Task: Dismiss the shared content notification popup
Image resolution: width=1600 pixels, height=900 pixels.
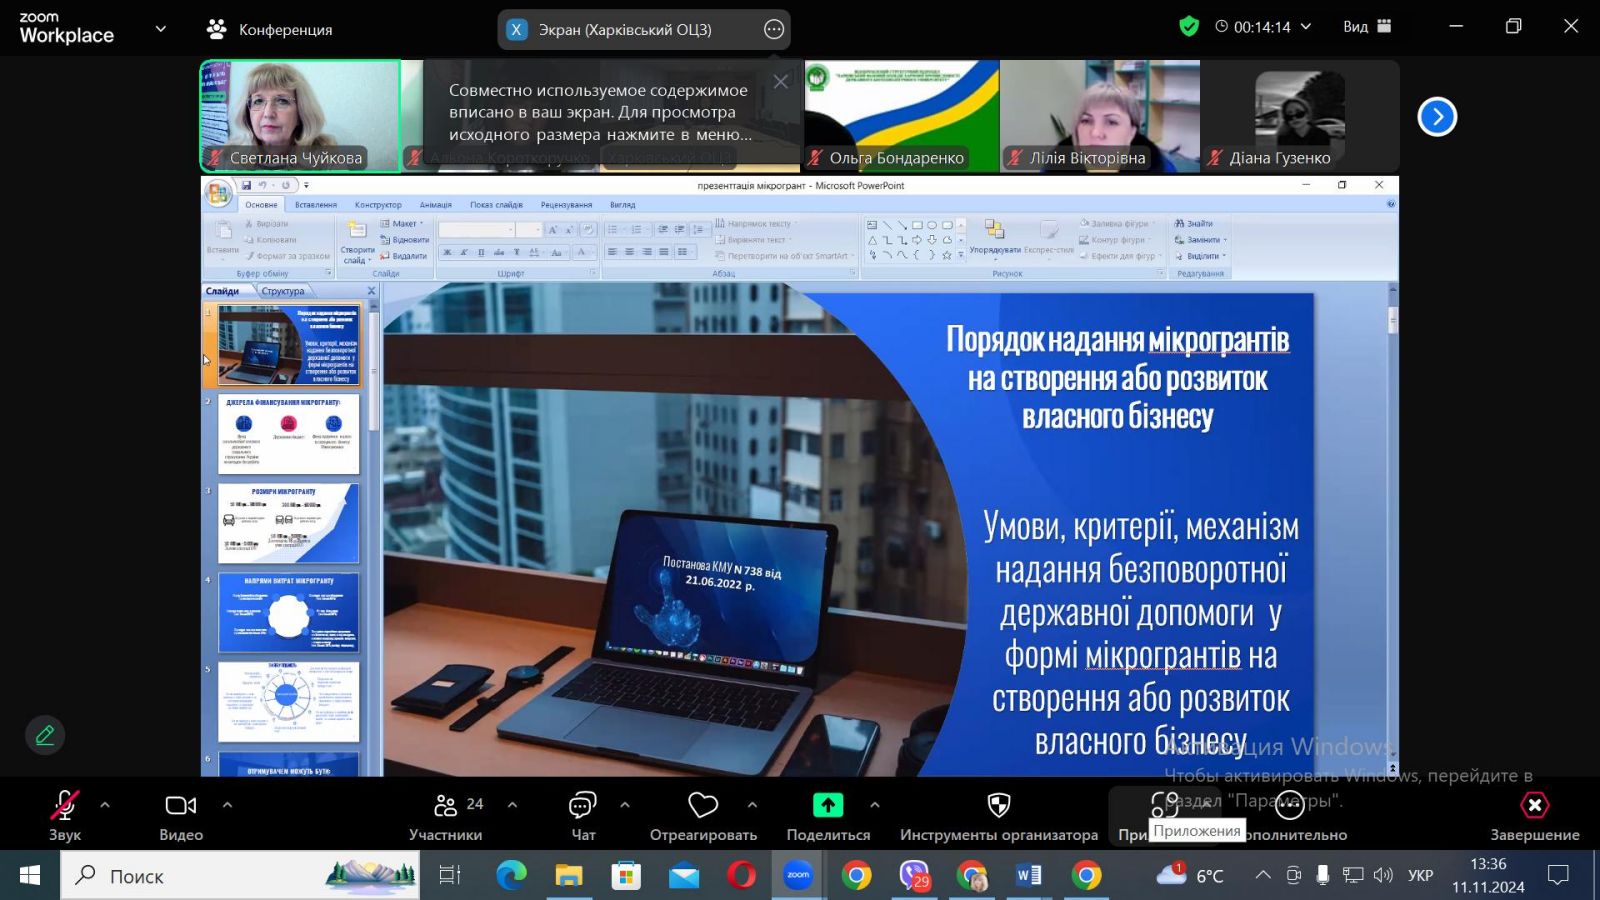Action: pyautogui.click(x=781, y=83)
